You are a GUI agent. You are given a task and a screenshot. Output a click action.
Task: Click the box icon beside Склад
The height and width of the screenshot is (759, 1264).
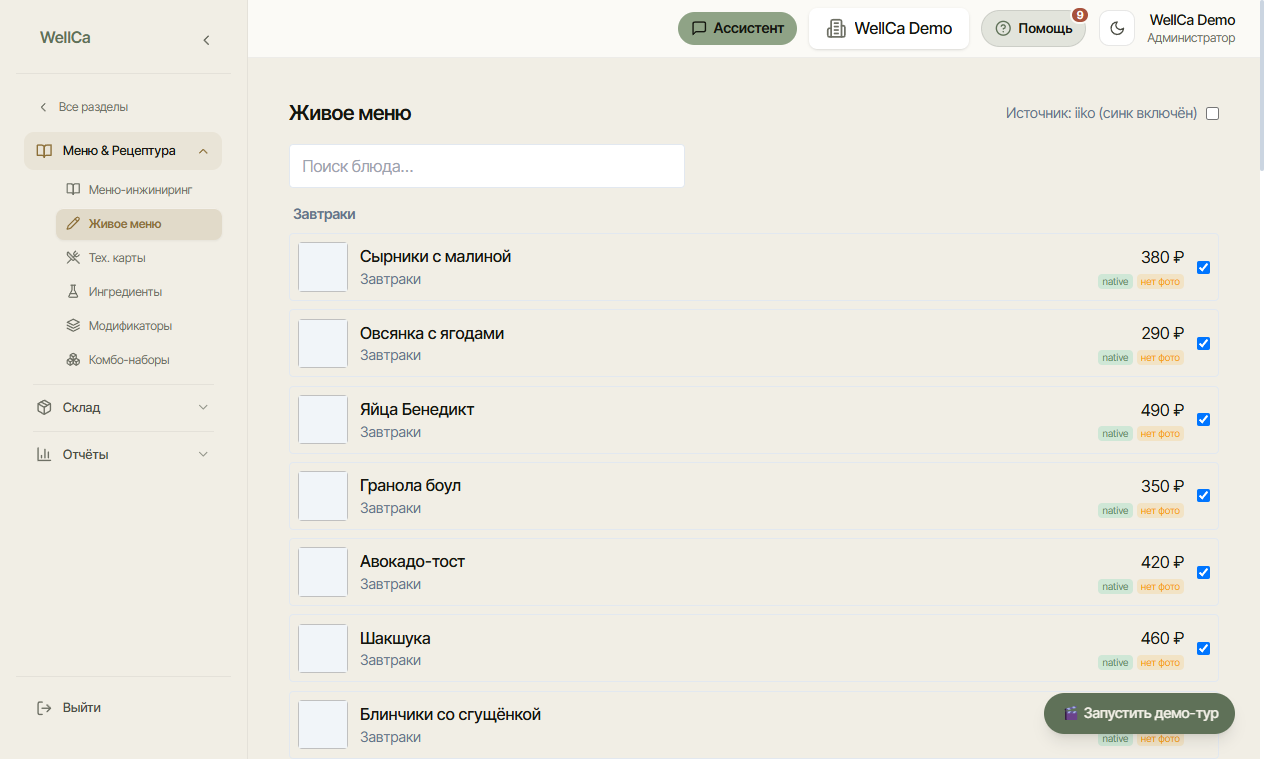click(44, 408)
